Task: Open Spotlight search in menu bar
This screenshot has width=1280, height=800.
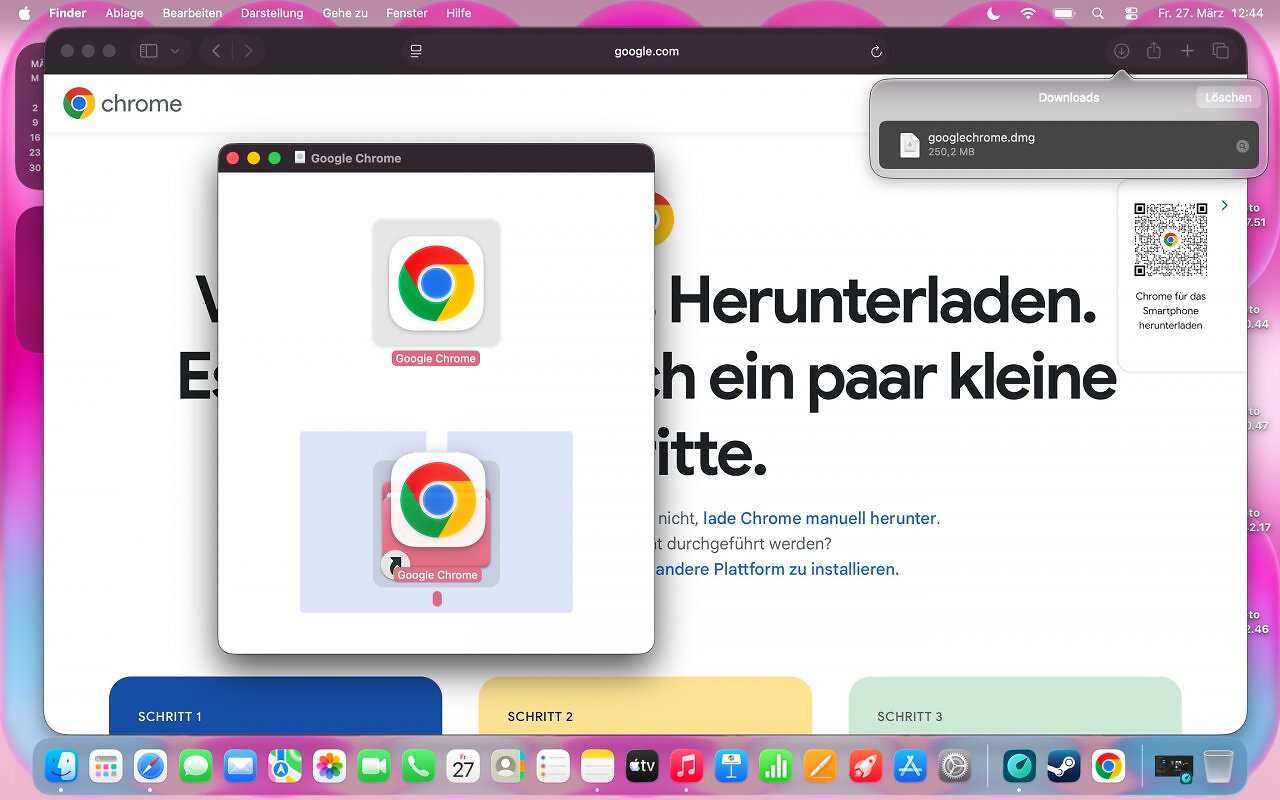Action: [x=1098, y=13]
